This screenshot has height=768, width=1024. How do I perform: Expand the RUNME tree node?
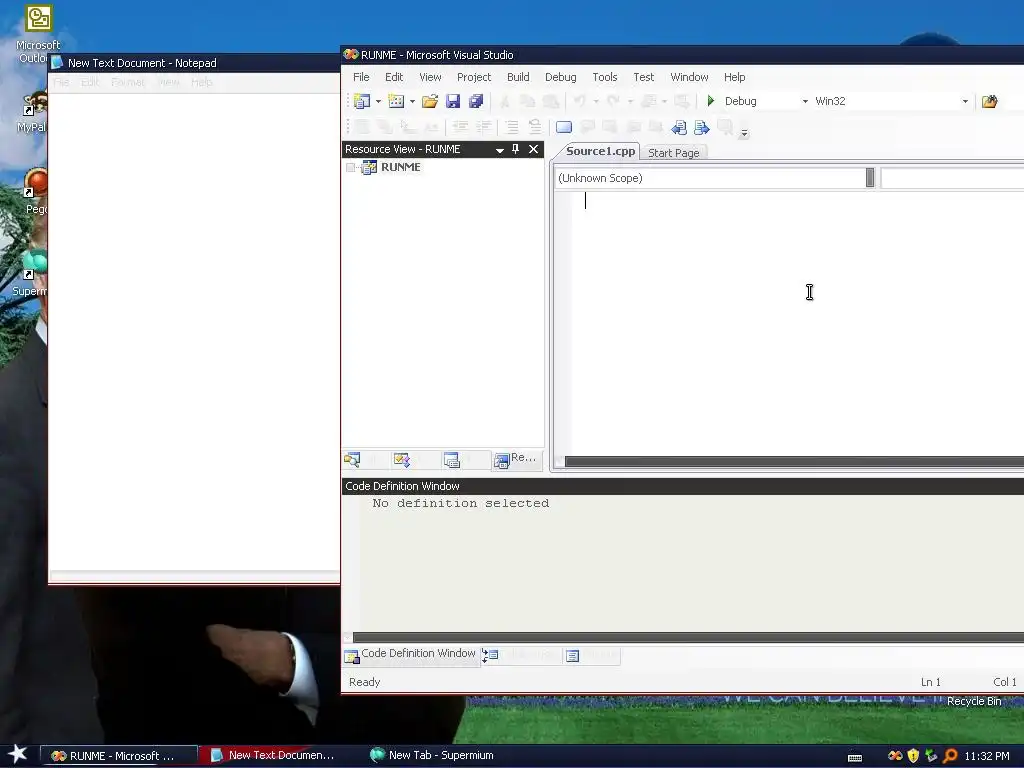point(351,168)
